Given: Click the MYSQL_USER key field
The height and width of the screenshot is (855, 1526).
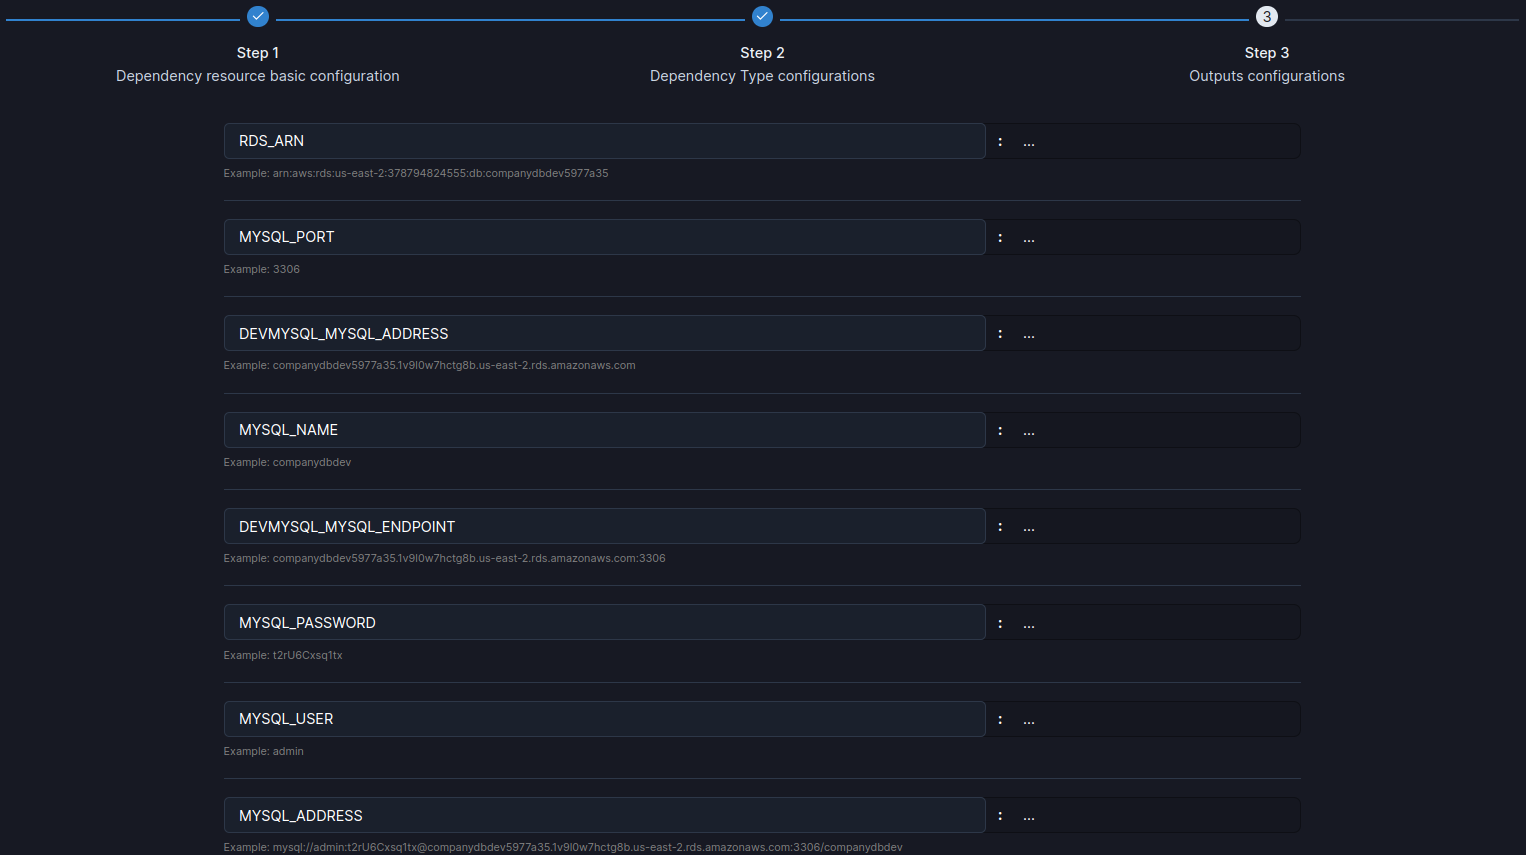Looking at the screenshot, I should coord(604,719).
